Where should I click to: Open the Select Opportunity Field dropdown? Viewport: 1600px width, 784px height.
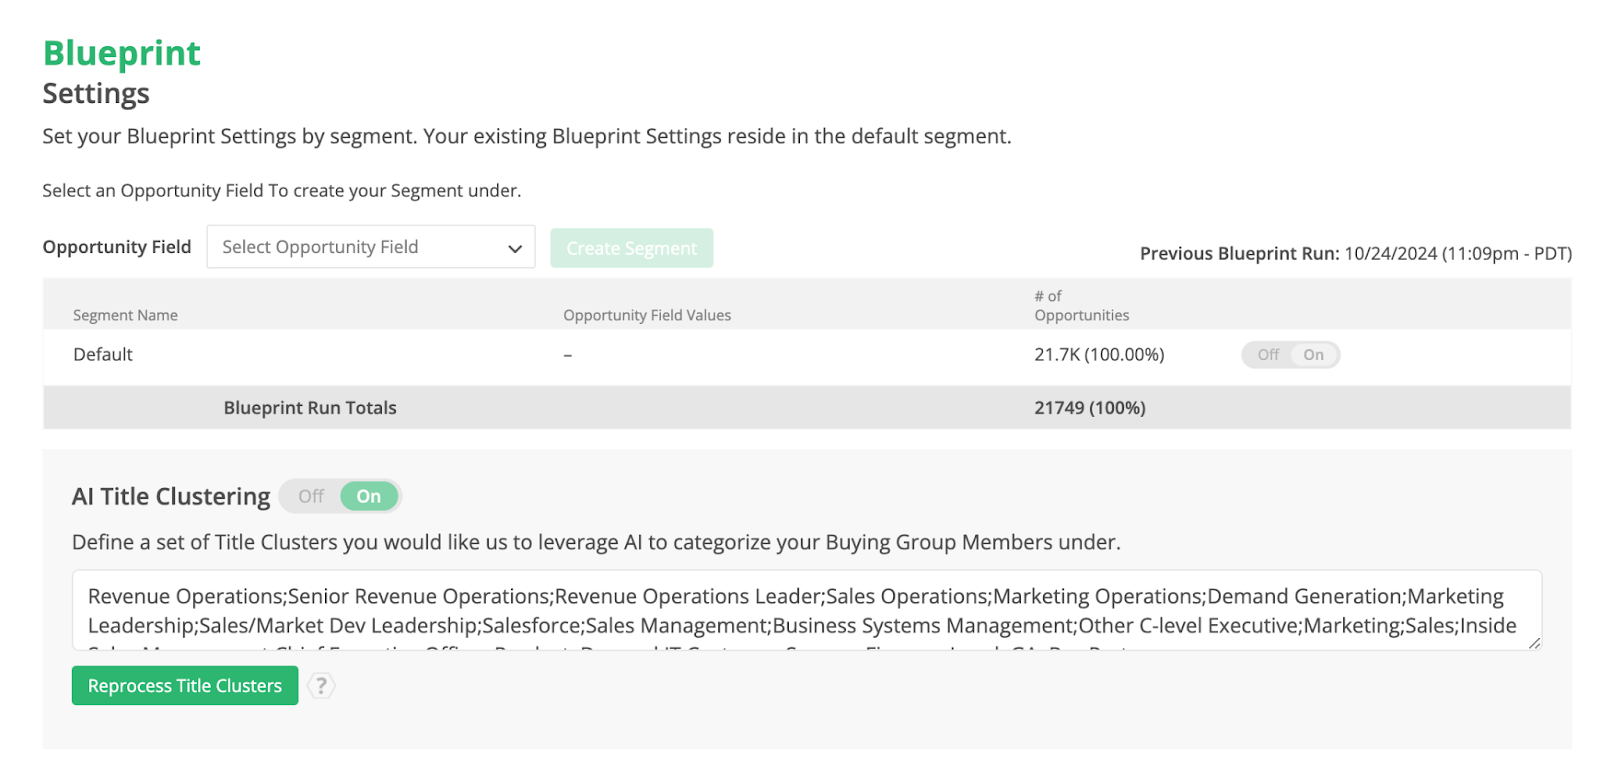click(x=370, y=247)
